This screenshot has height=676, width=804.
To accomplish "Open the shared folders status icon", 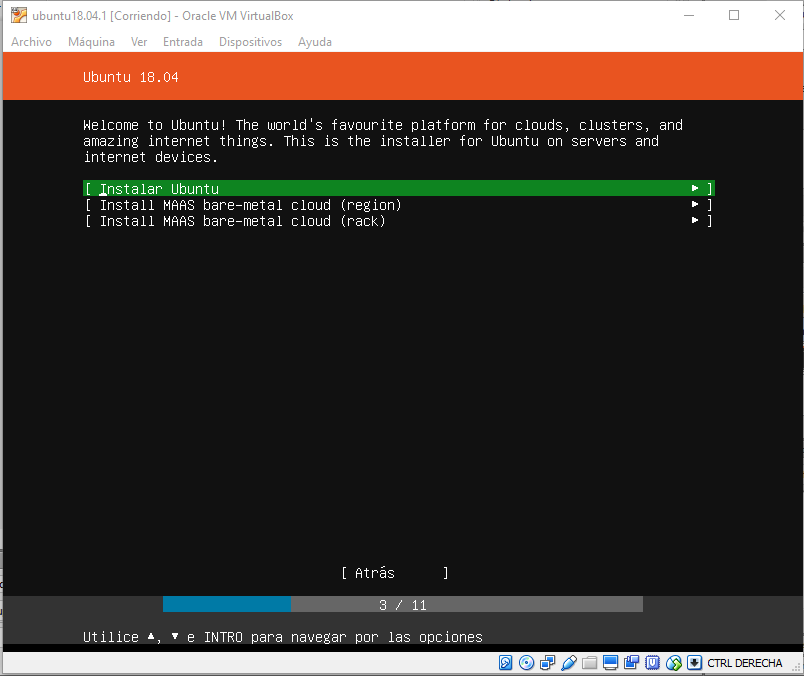I will (x=590, y=663).
